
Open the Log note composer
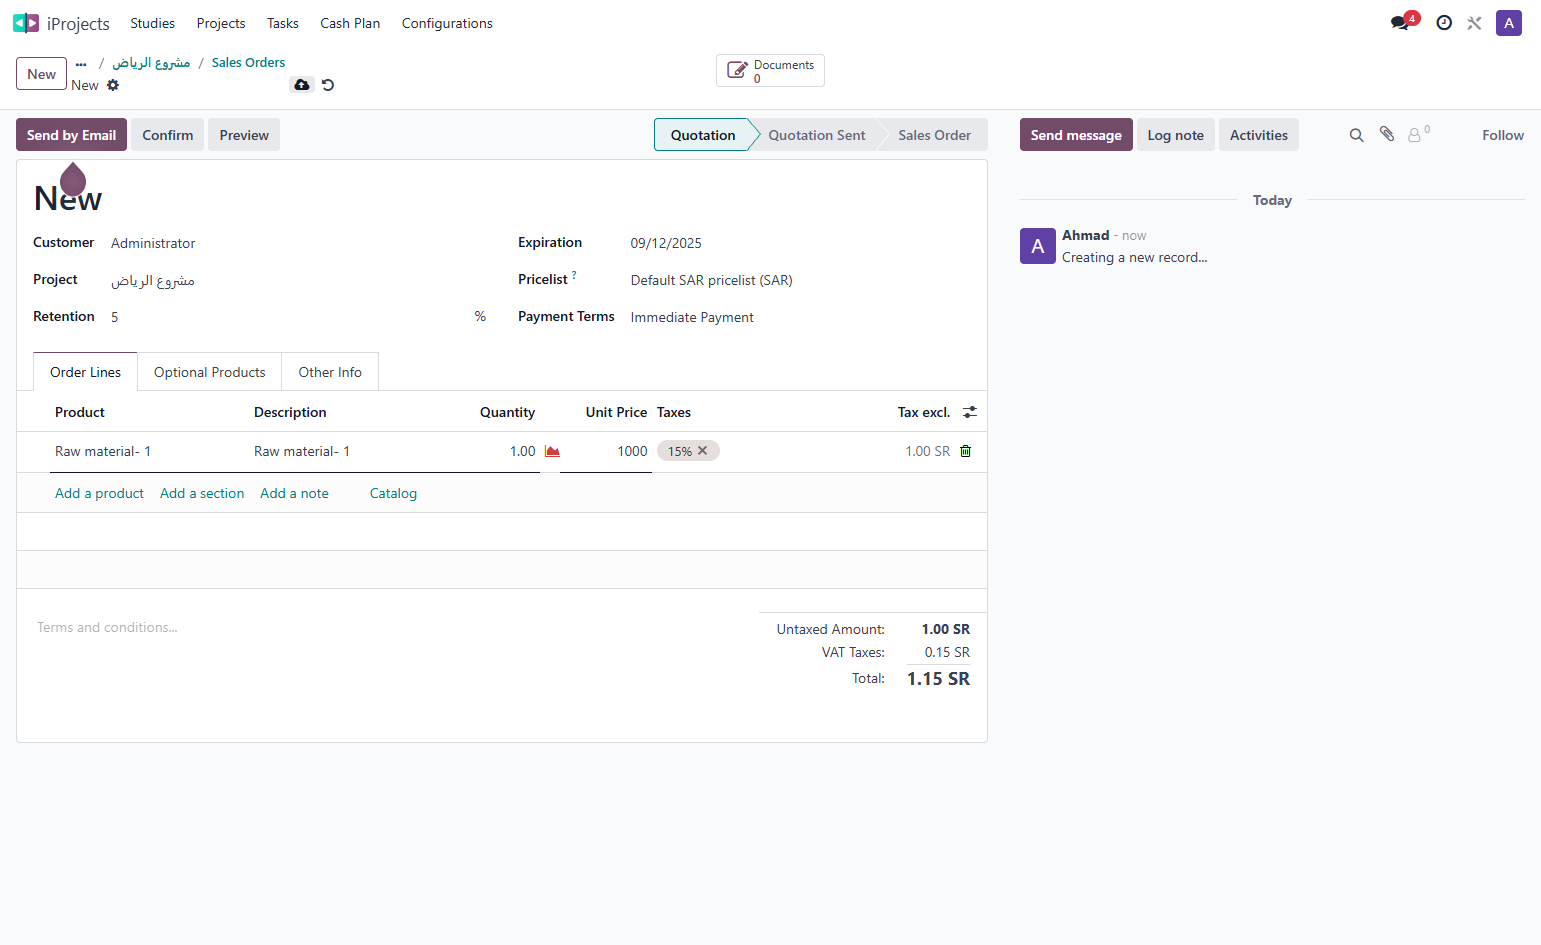1176,135
